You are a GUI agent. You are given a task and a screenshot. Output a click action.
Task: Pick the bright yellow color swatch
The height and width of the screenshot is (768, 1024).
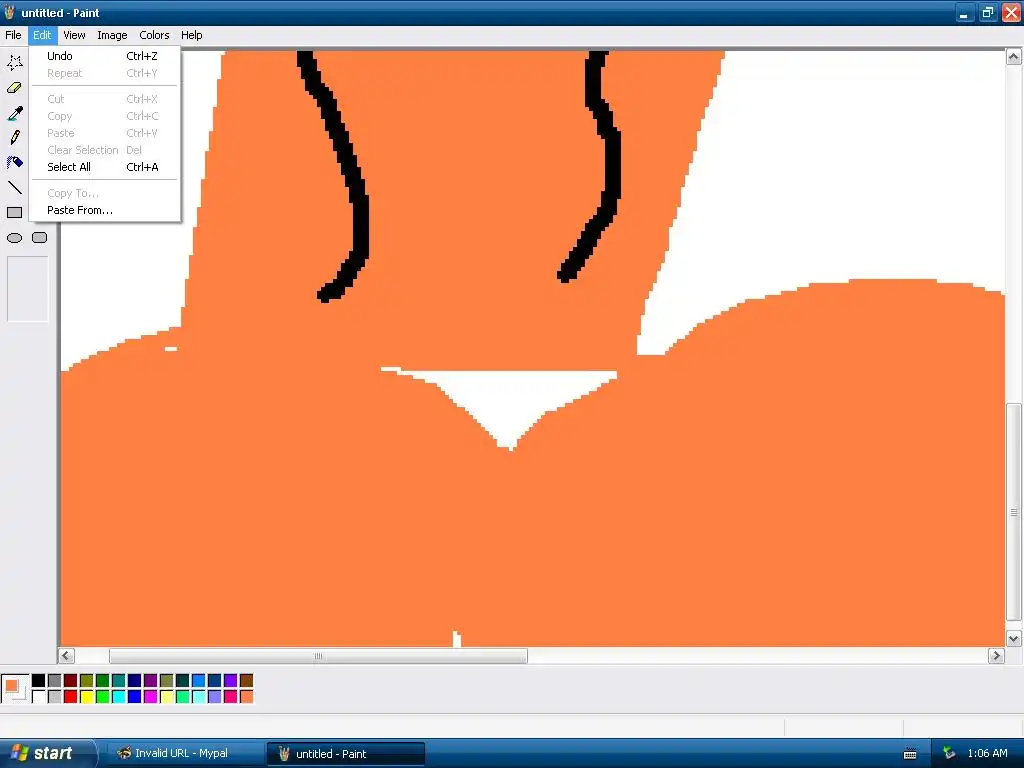pos(86,697)
